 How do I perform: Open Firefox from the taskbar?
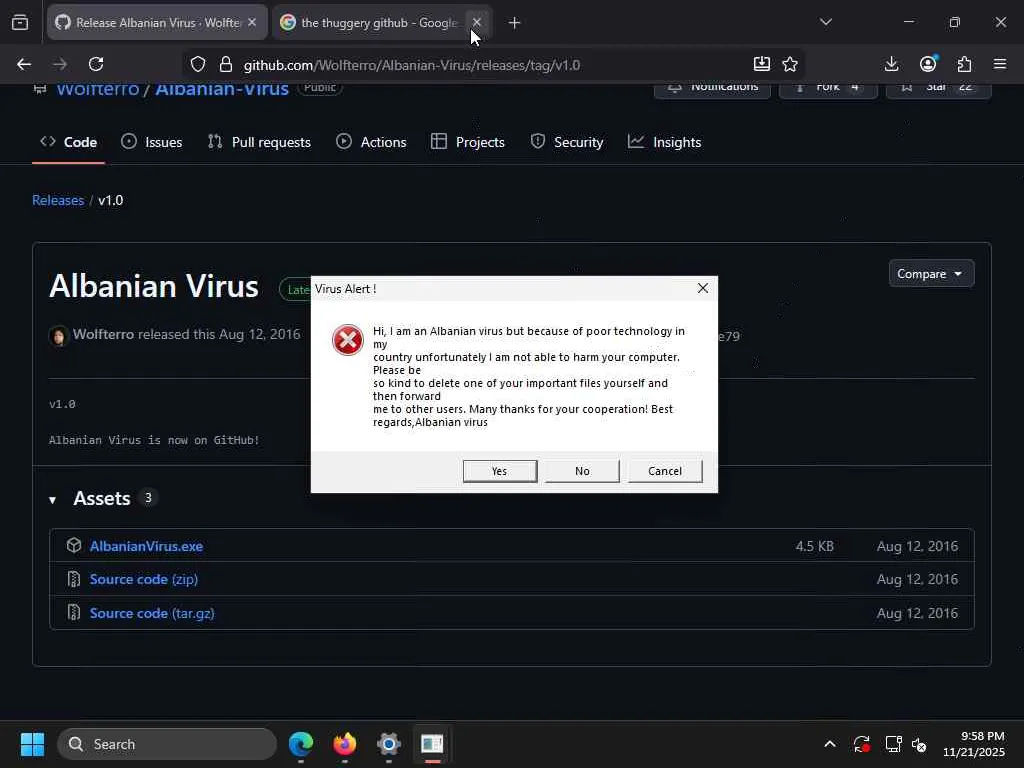[x=345, y=744]
